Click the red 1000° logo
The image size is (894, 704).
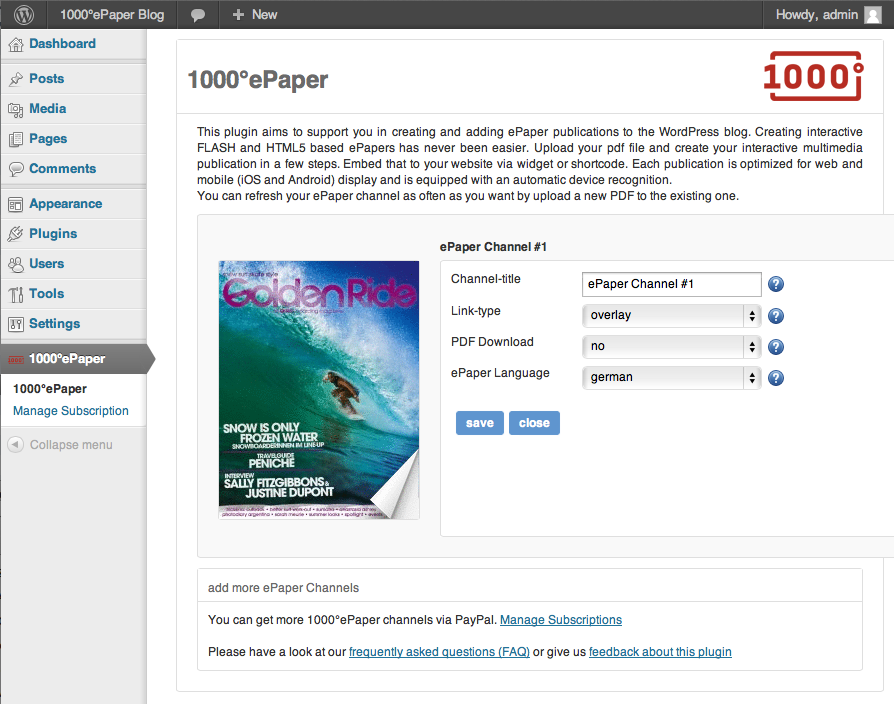point(814,76)
